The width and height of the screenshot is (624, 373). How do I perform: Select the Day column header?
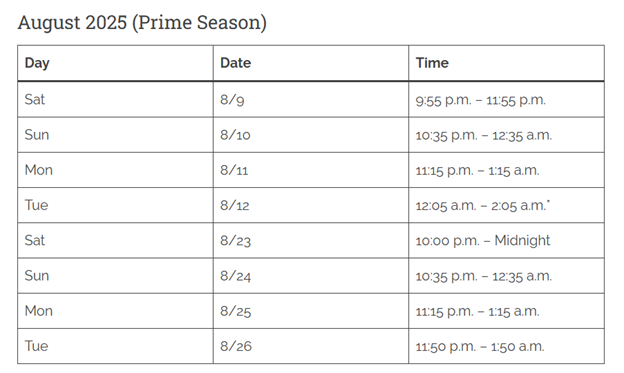pos(115,63)
